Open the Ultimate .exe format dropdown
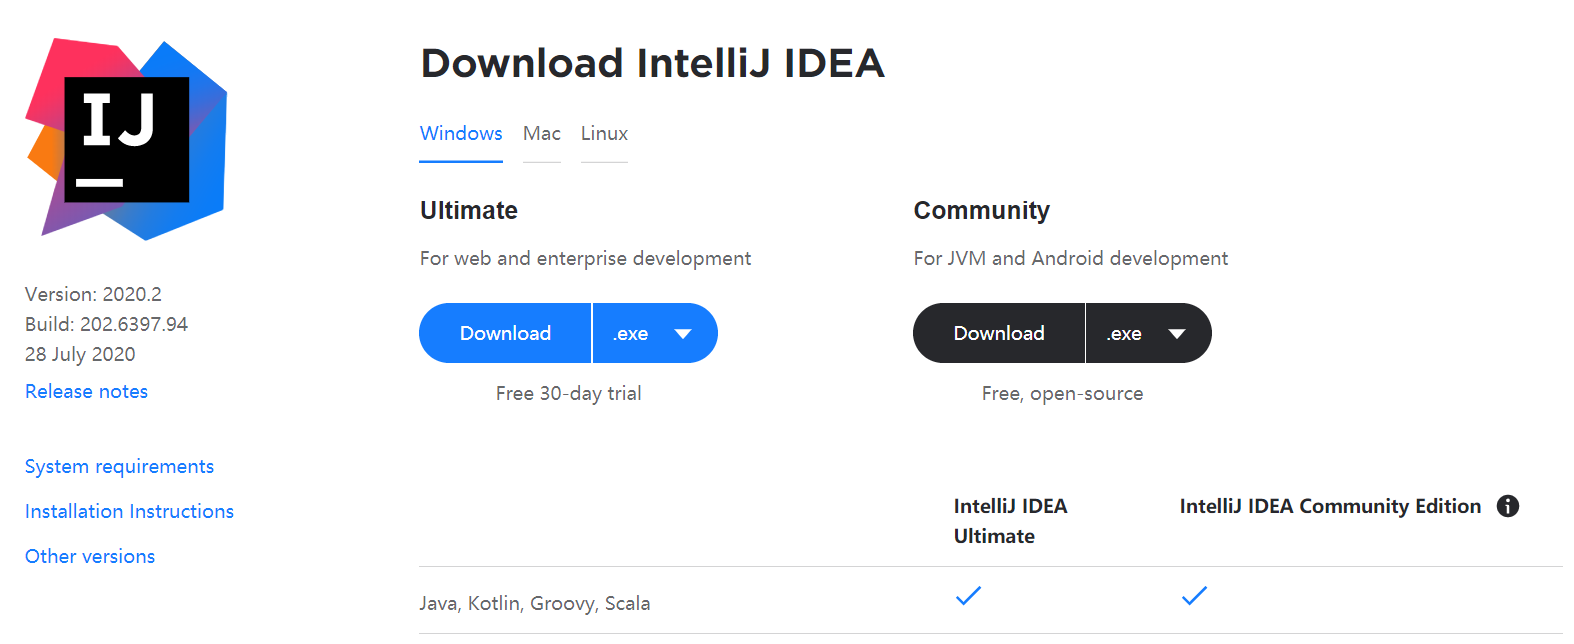This screenshot has width=1574, height=644. (x=655, y=333)
